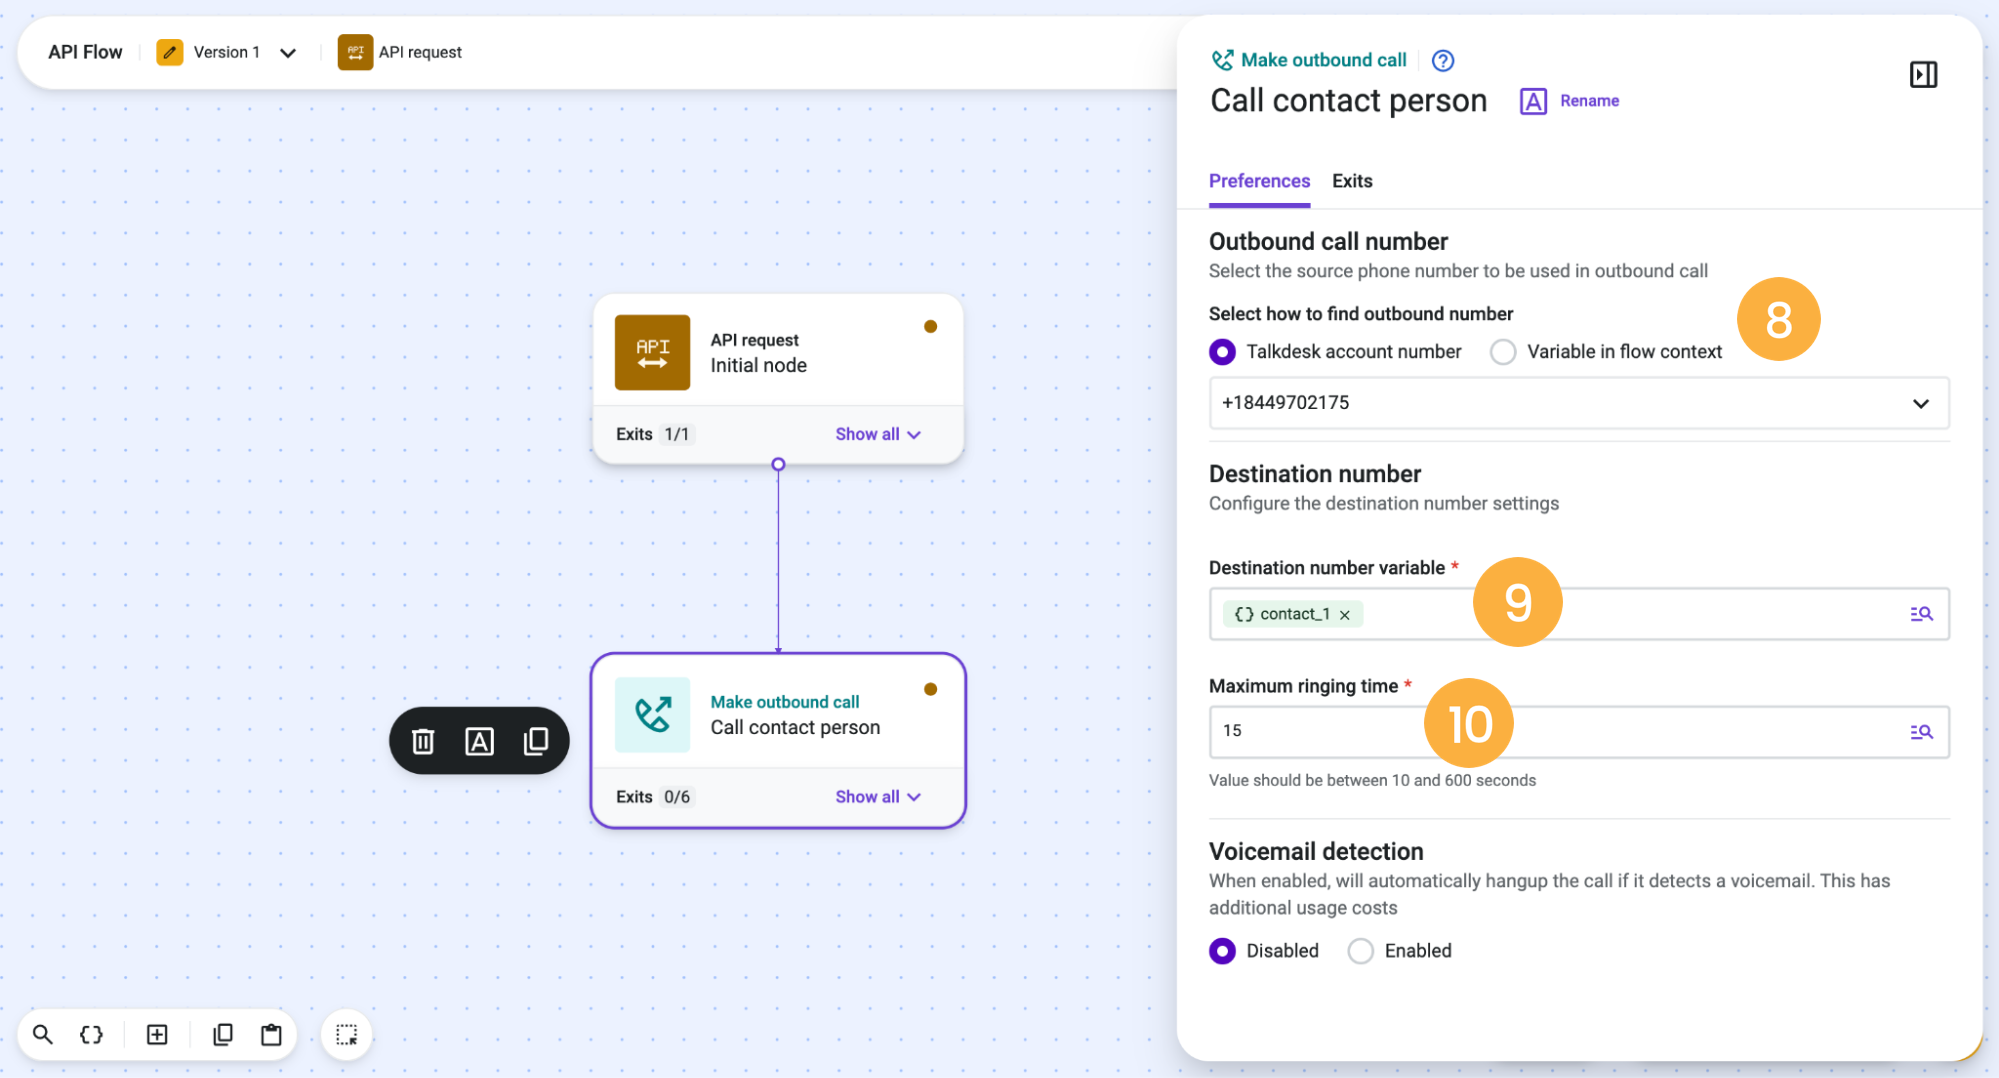1999x1078 pixels.
Task: Click the Make outbound call header link
Action: click(1323, 60)
